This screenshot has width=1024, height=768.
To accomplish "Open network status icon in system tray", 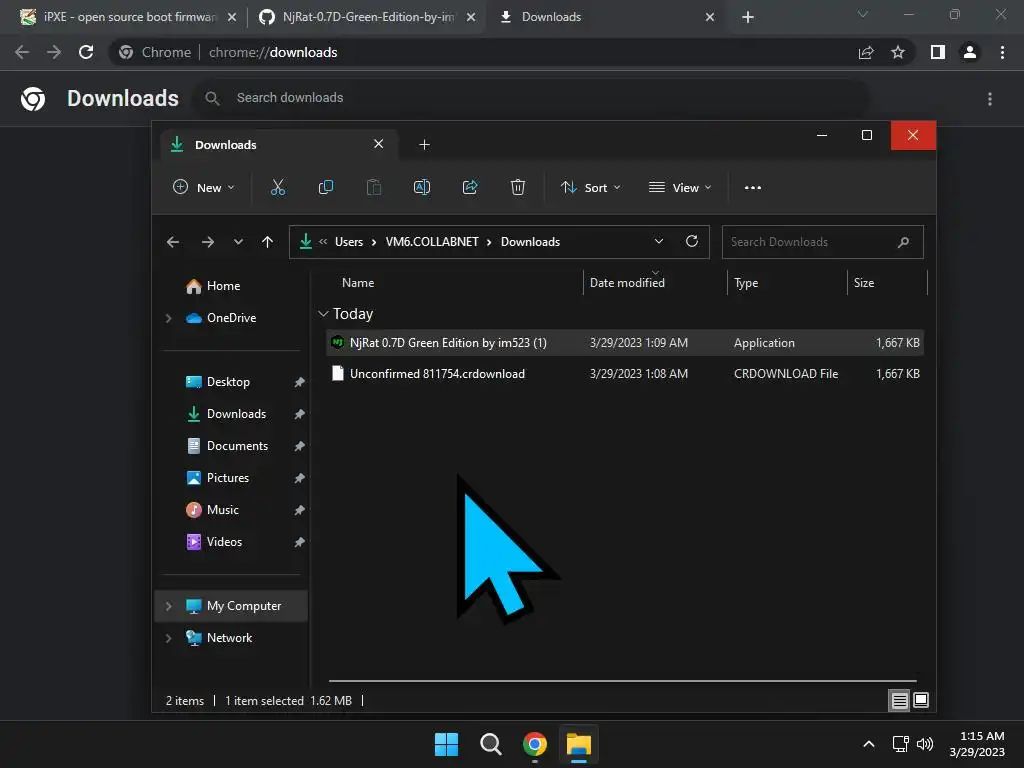I will pyautogui.click(x=901, y=744).
